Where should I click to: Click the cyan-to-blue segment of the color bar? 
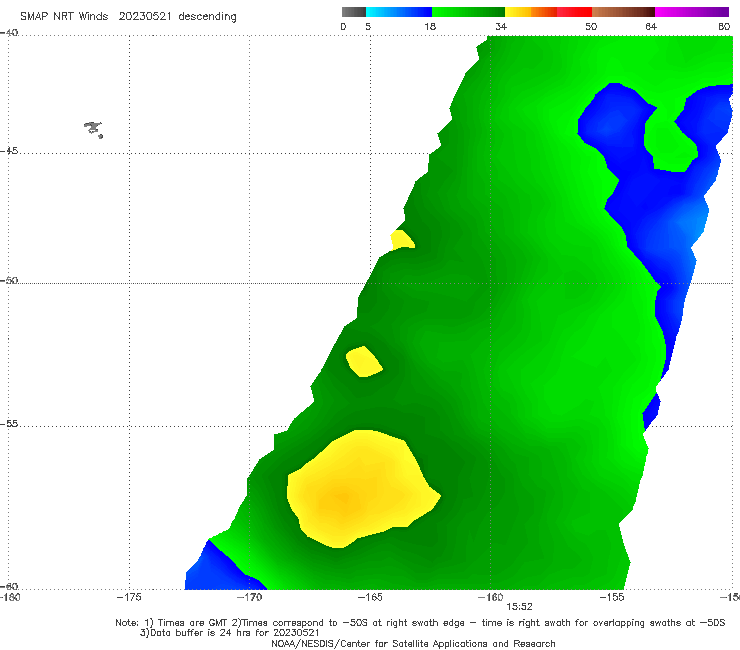coord(399,12)
